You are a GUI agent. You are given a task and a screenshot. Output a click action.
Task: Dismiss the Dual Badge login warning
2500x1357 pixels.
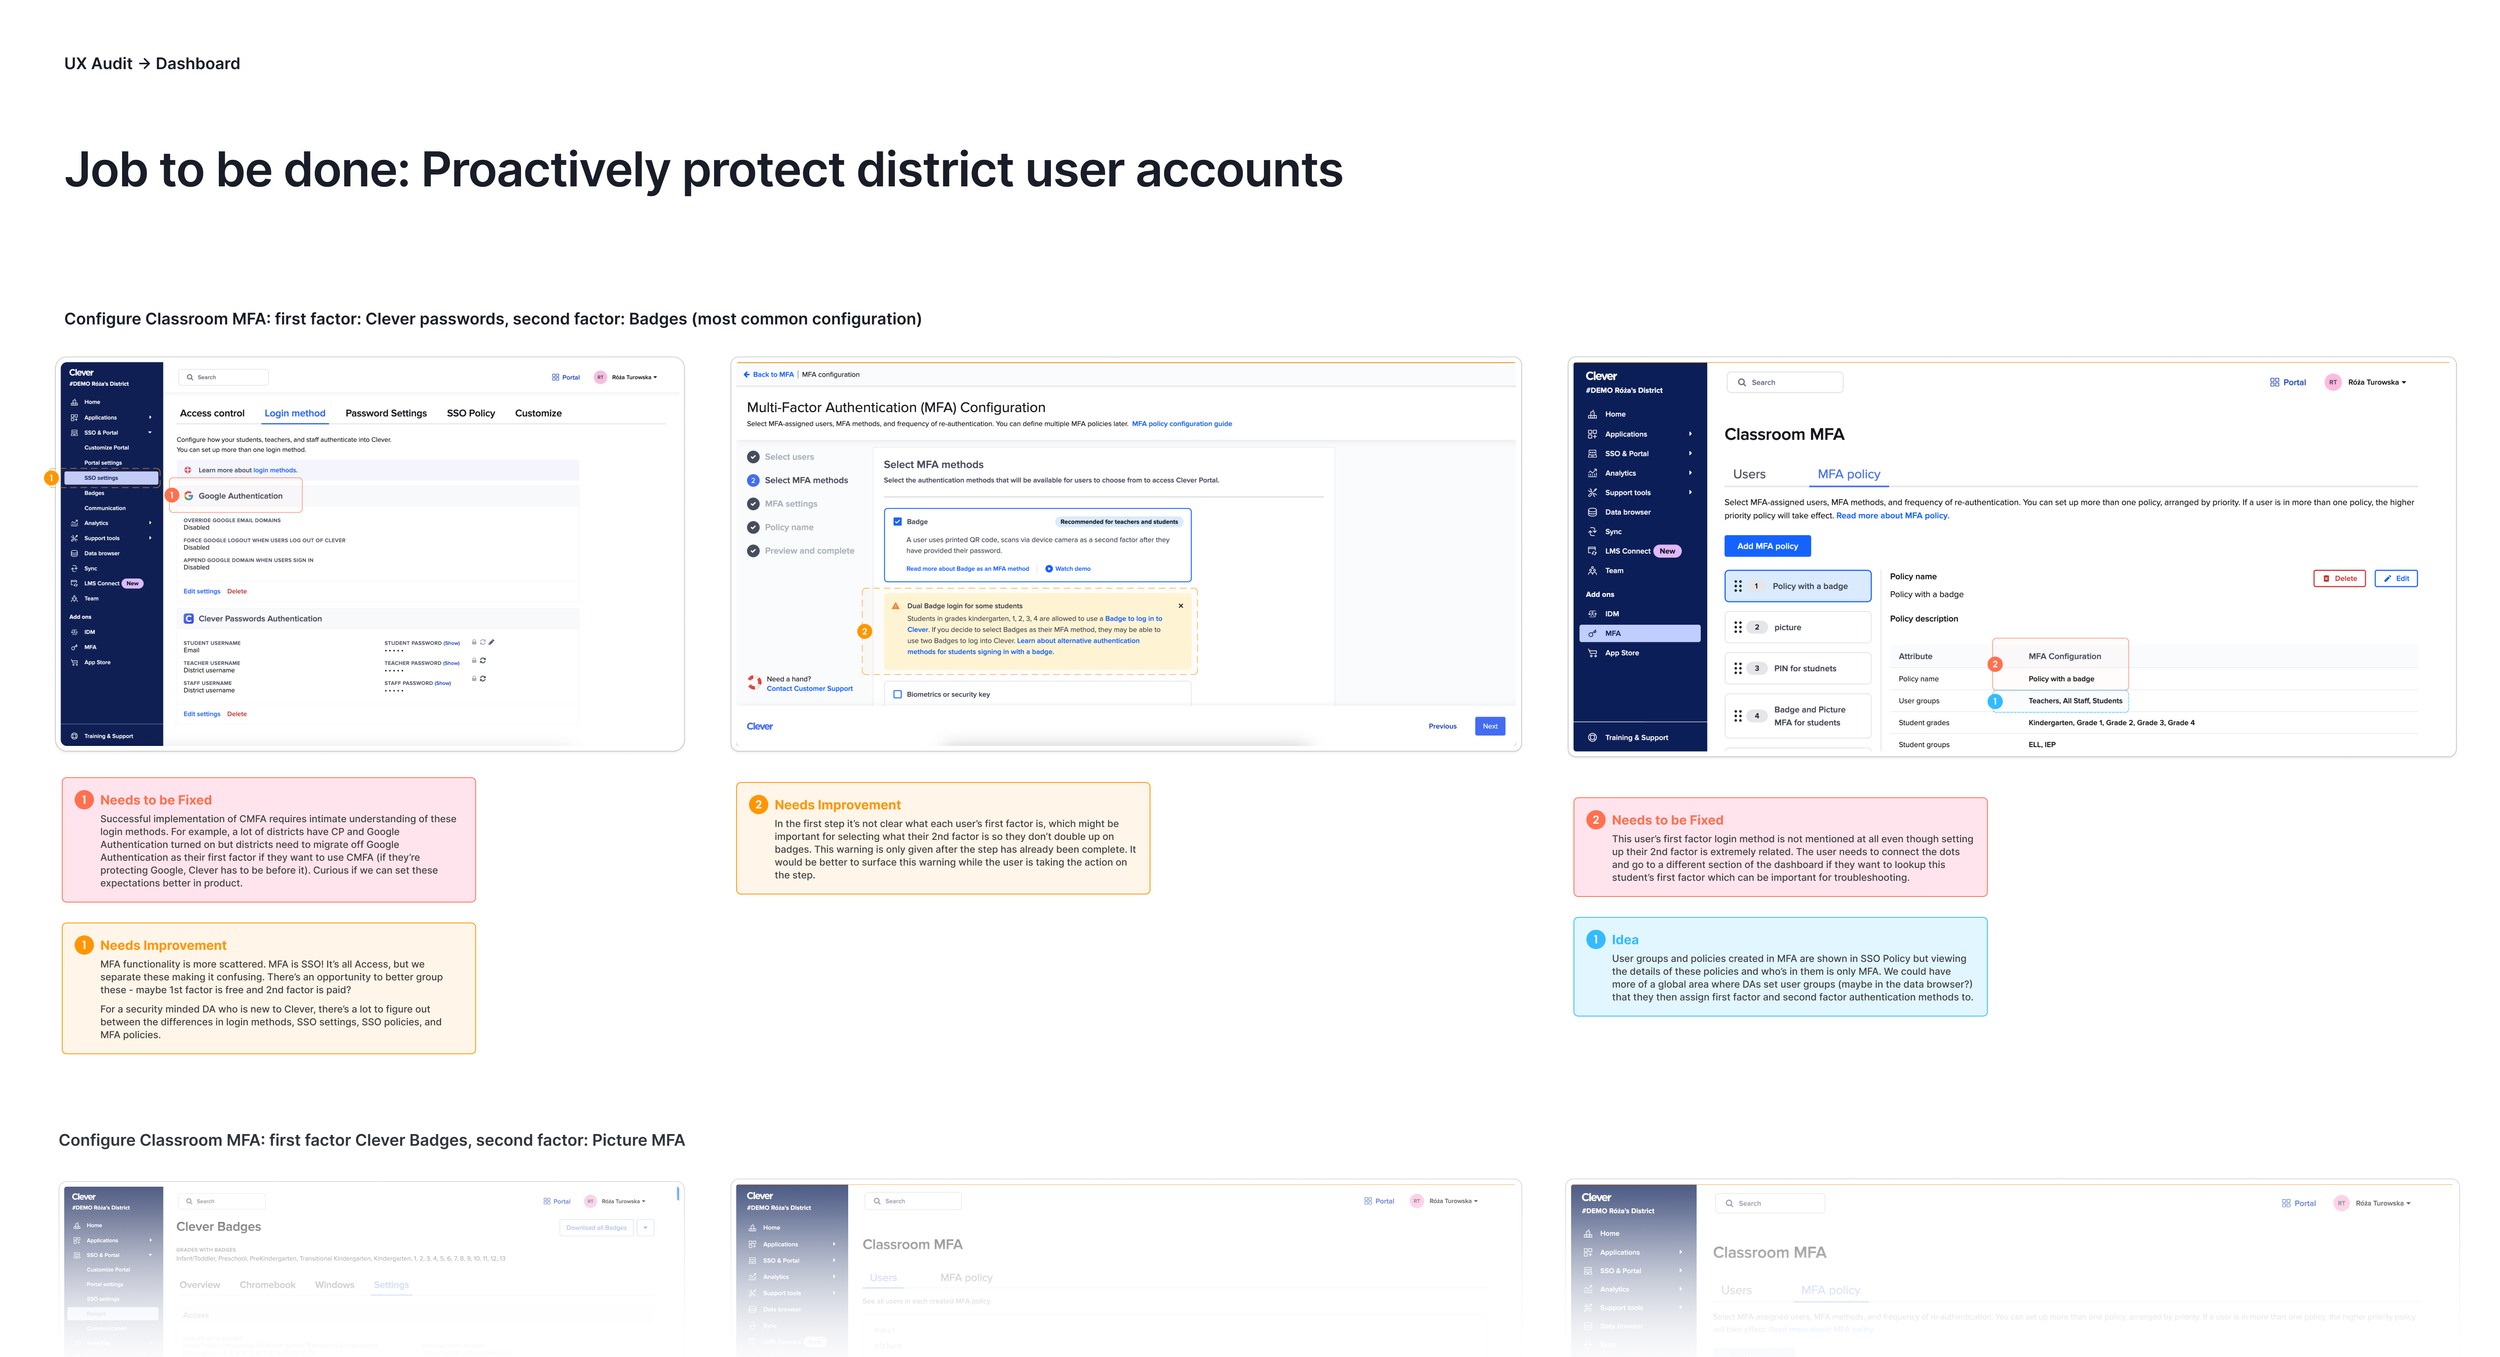pos(1181,606)
